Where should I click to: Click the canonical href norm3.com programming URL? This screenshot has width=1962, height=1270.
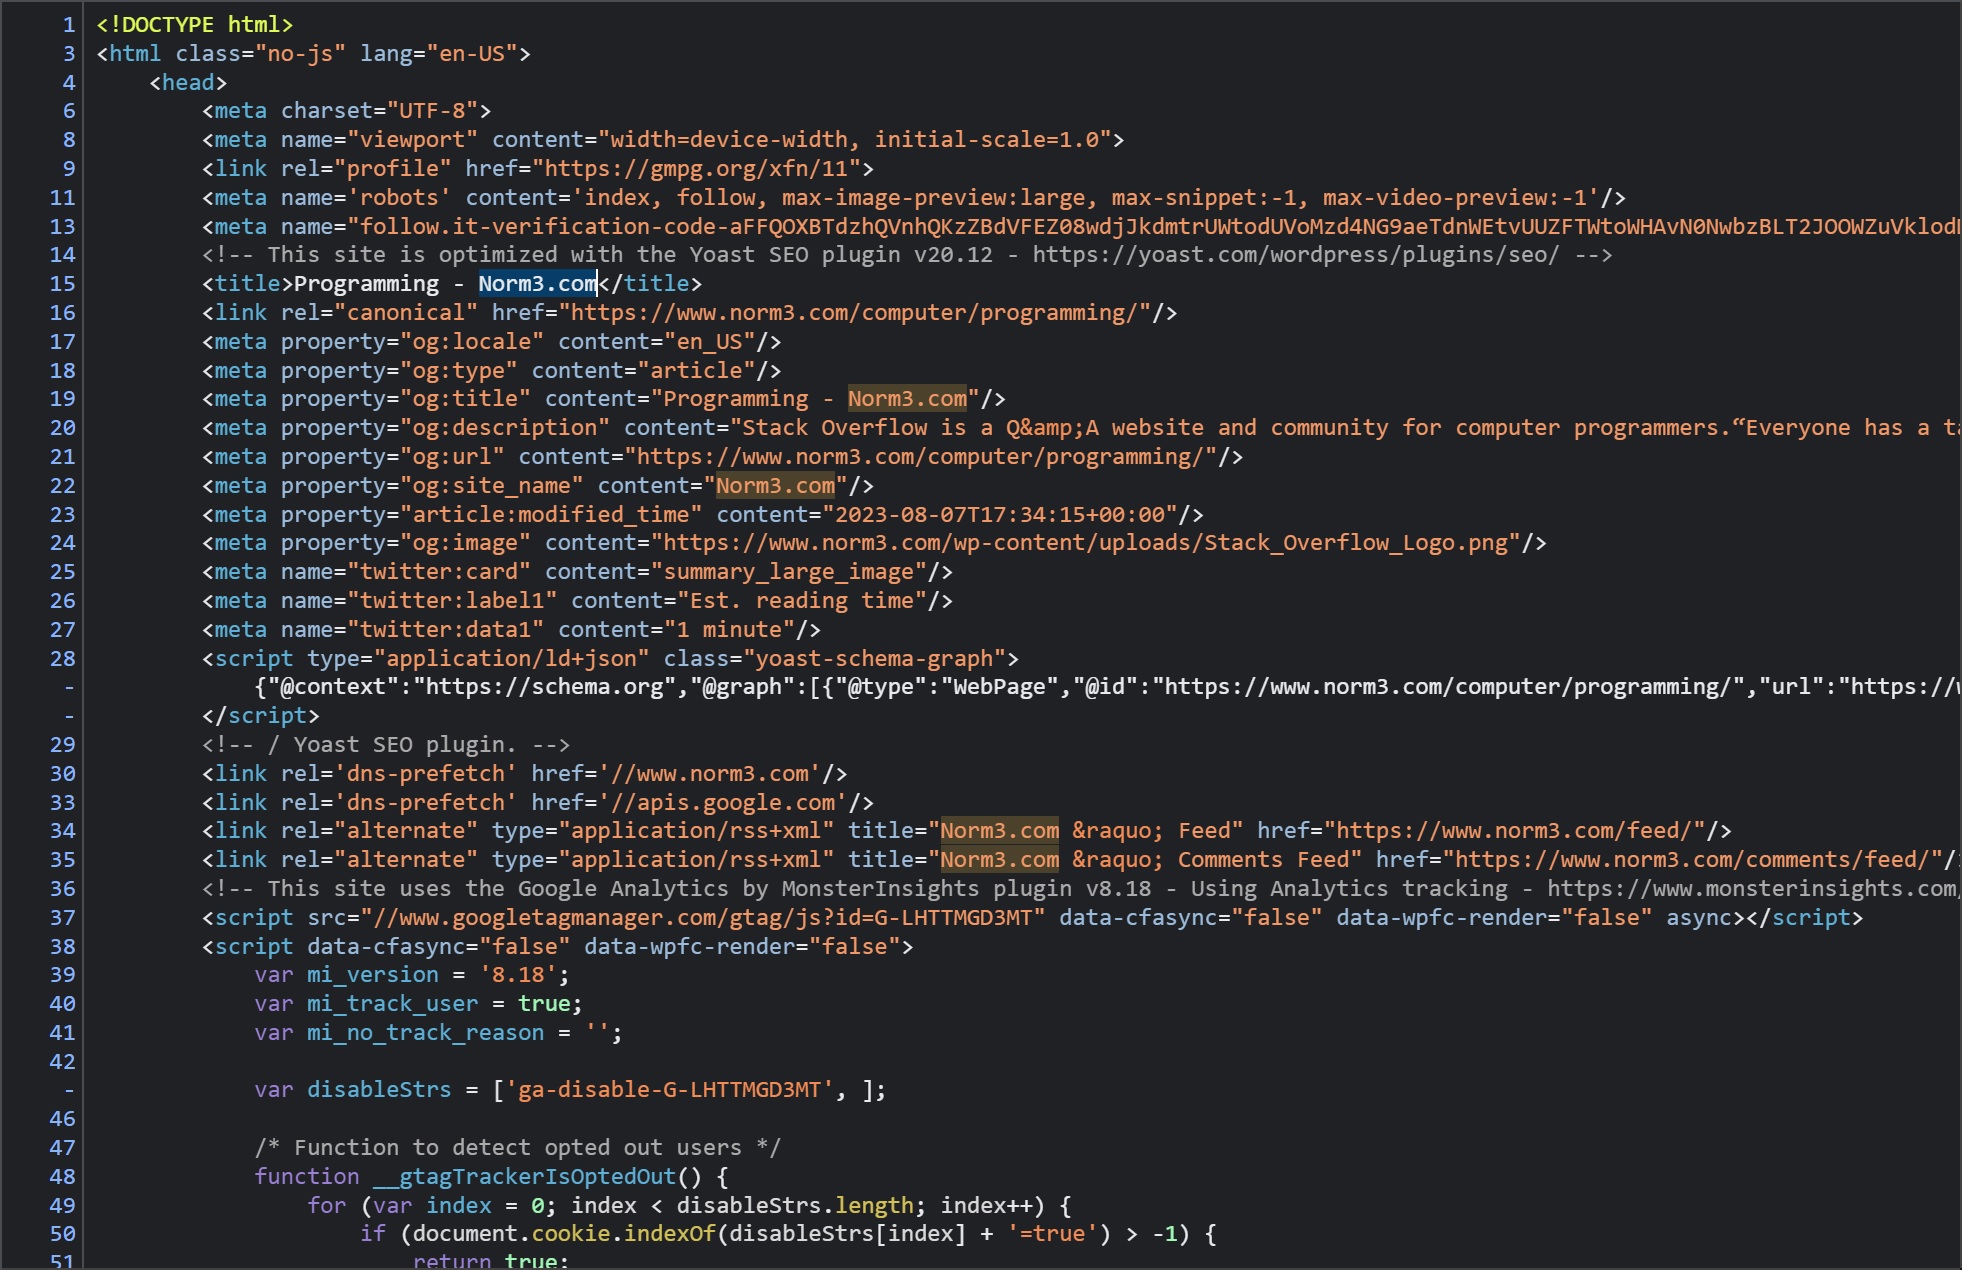pos(854,313)
